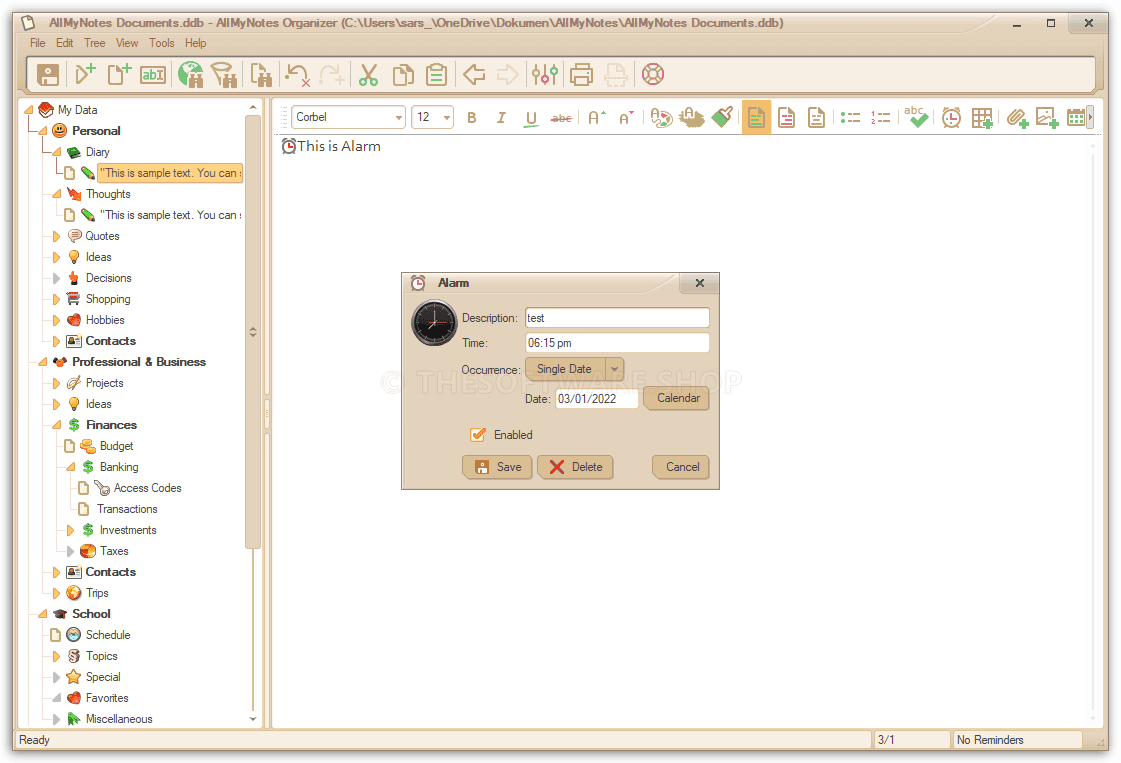Open the Corbel font name dropdown
The image size is (1121, 763).
[398, 117]
